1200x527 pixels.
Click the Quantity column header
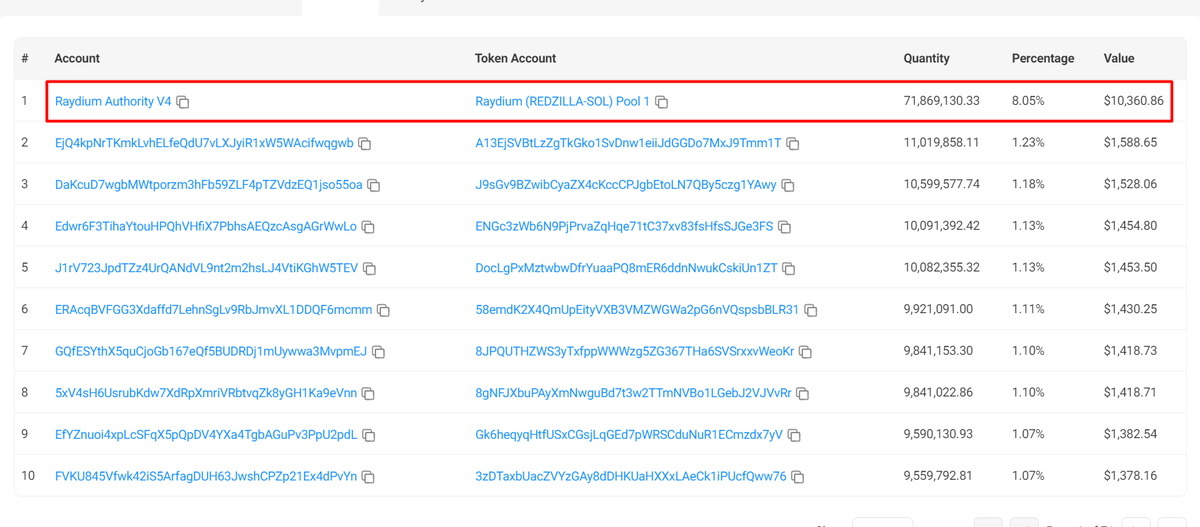pos(927,58)
